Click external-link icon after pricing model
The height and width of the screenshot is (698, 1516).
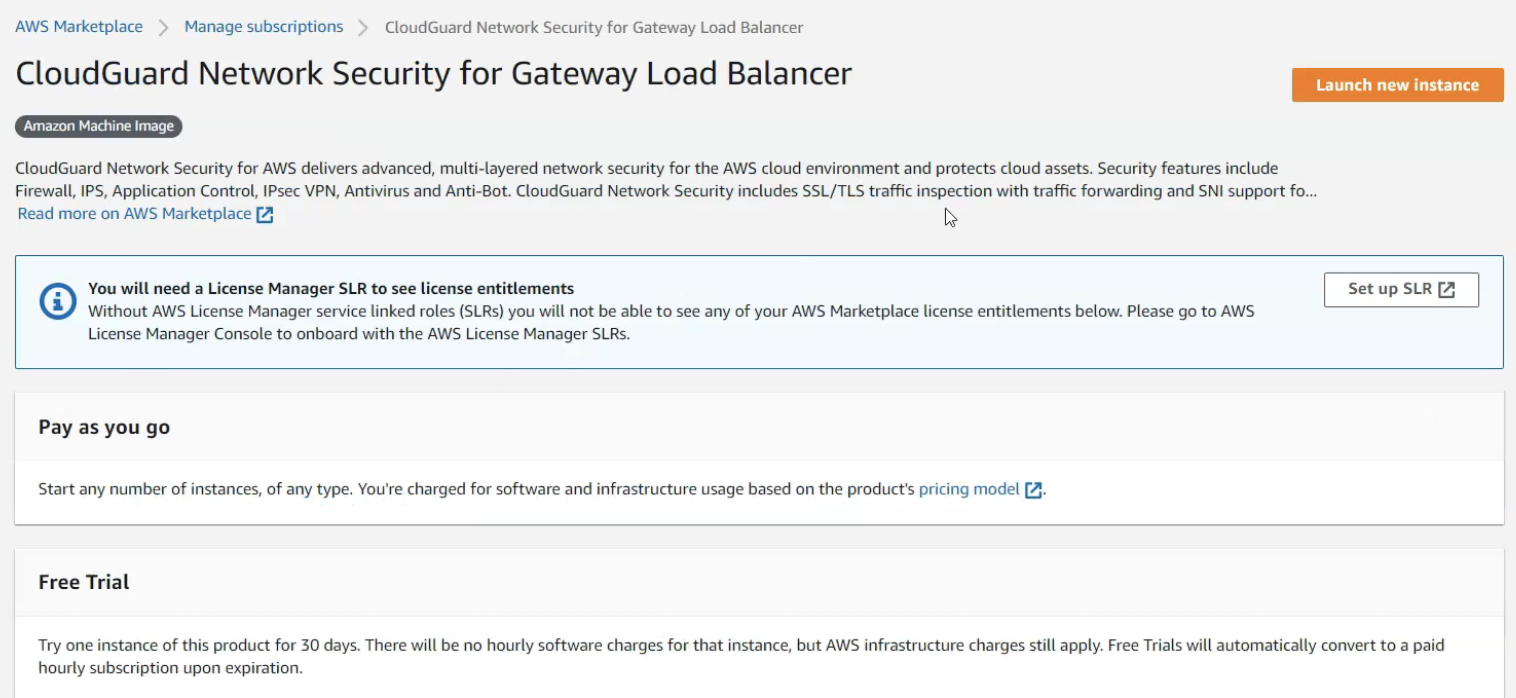point(1034,490)
